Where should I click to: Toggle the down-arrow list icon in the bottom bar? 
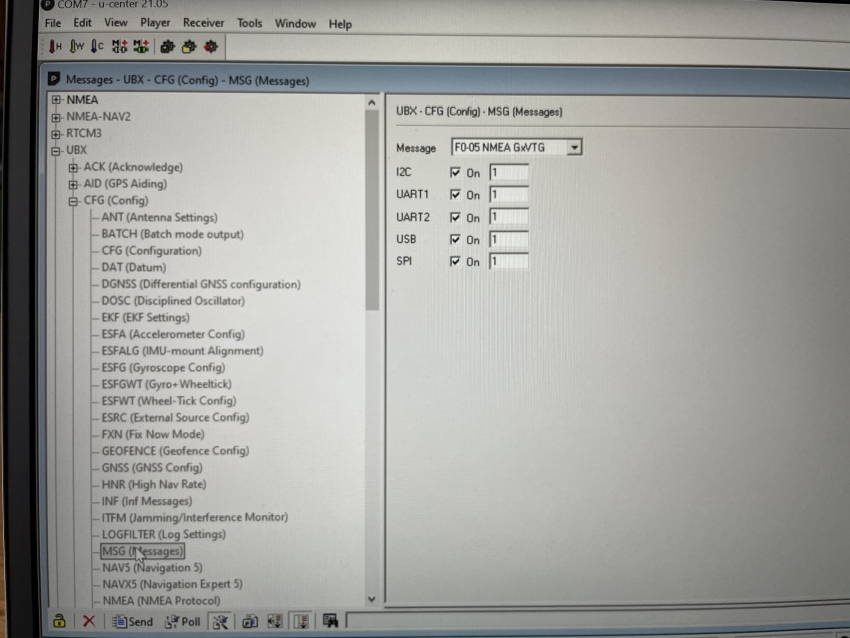pos(301,621)
